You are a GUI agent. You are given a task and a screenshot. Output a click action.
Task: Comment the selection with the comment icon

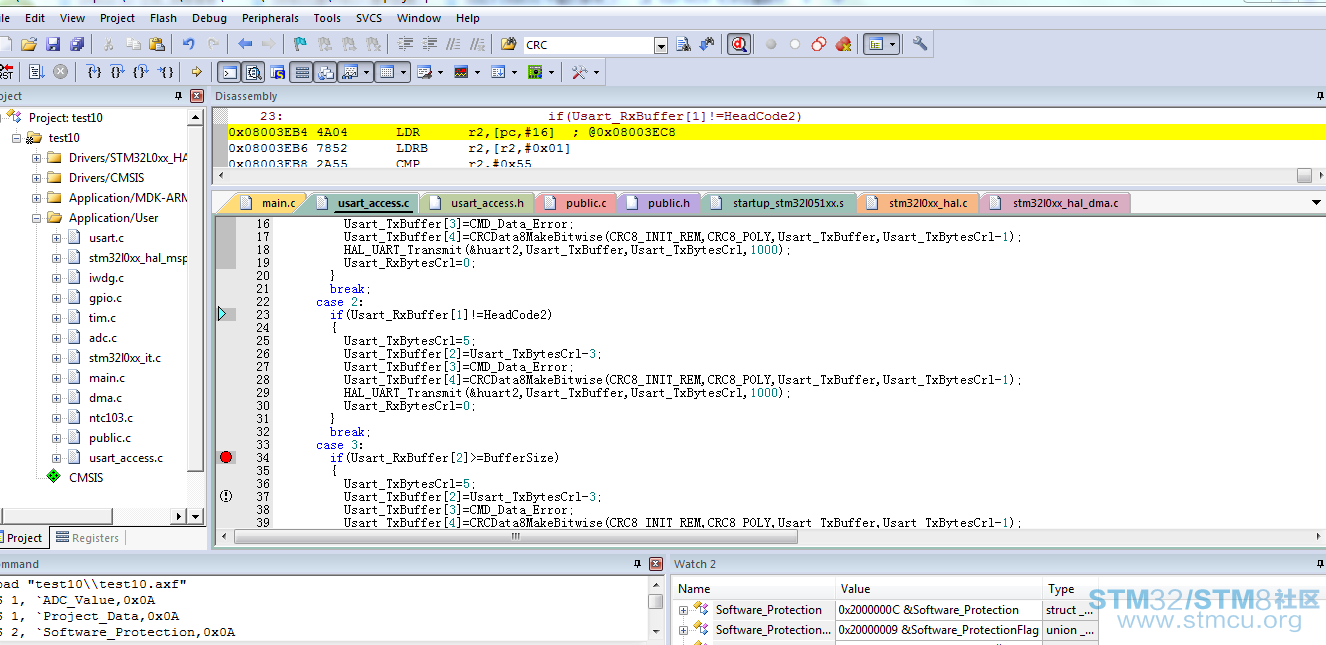coord(453,44)
